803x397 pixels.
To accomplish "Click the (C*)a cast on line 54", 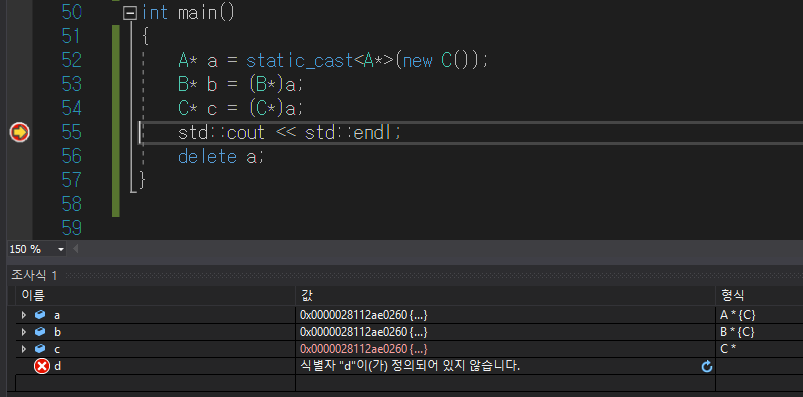I will (x=274, y=109).
